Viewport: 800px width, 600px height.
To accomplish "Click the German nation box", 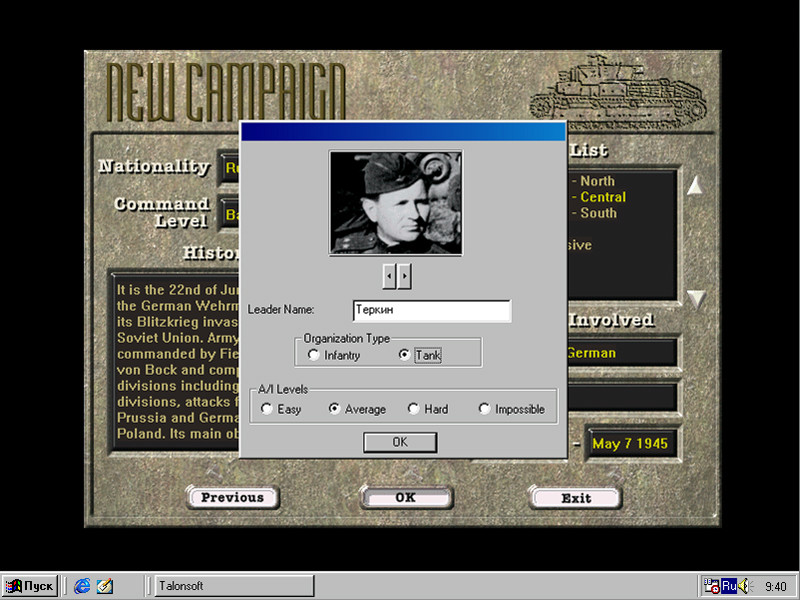I will pos(621,353).
